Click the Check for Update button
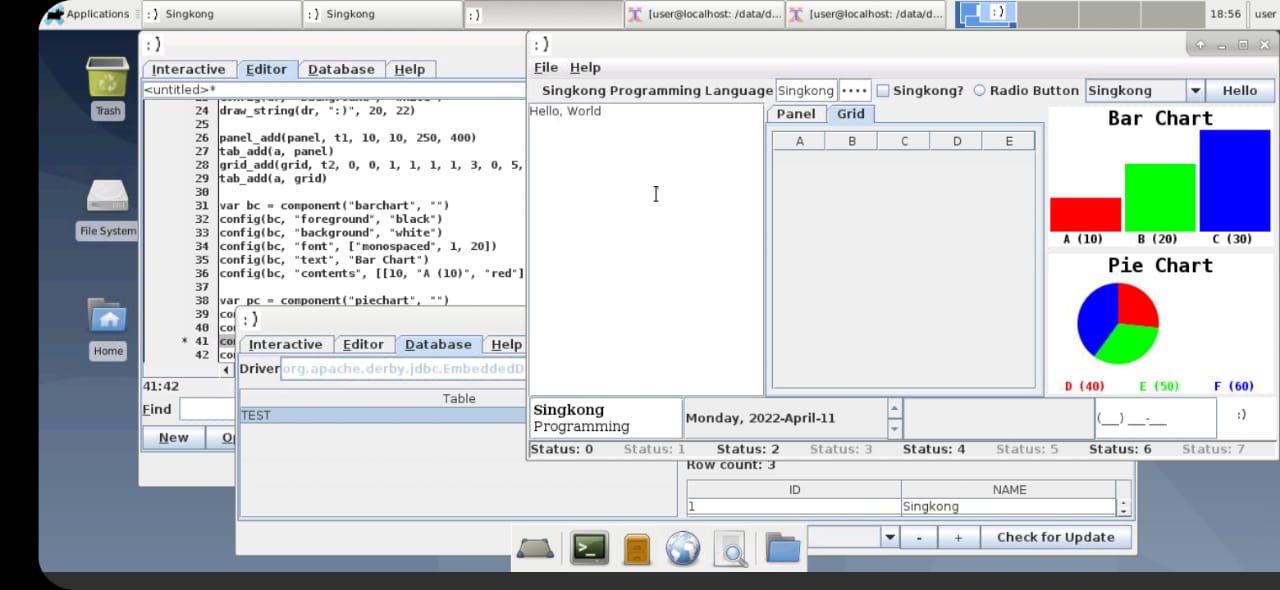This screenshot has width=1280, height=590. coord(1055,537)
